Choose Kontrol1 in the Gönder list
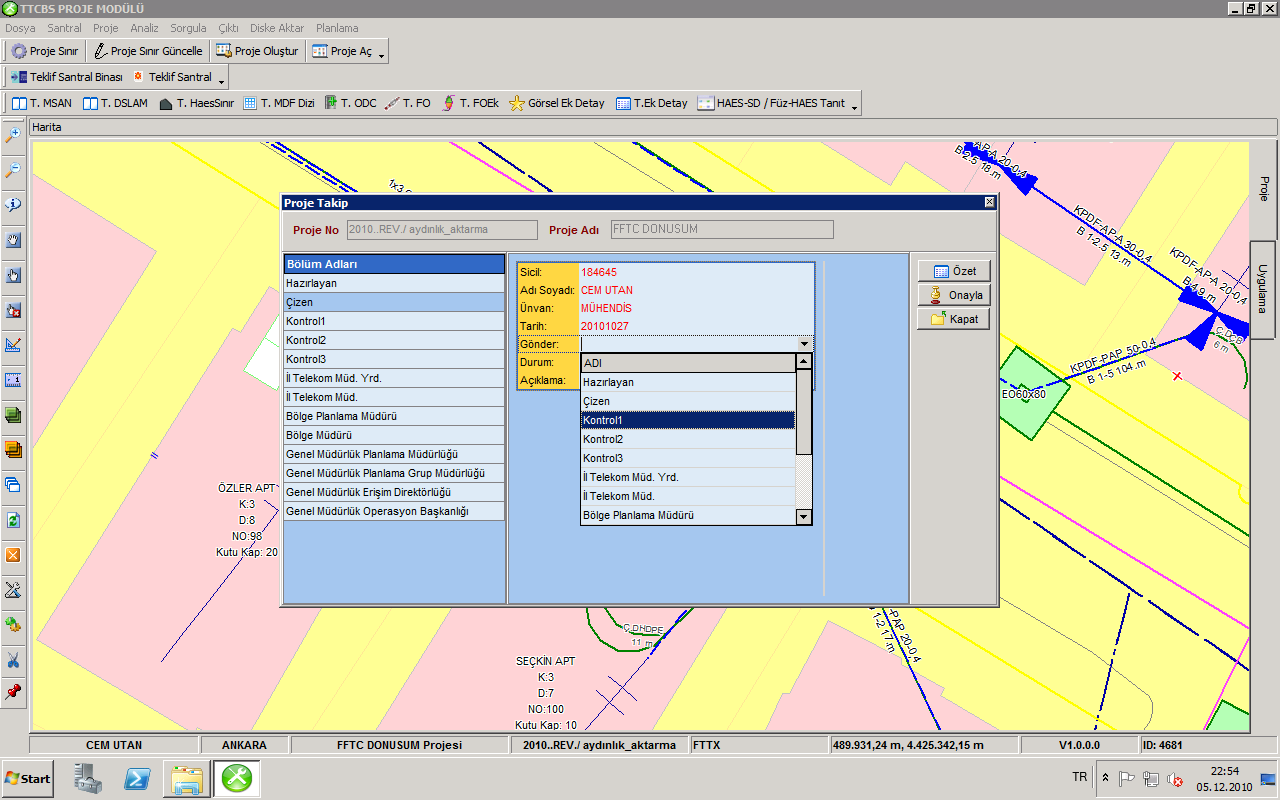Image resolution: width=1280 pixels, height=800 pixels. click(688, 420)
